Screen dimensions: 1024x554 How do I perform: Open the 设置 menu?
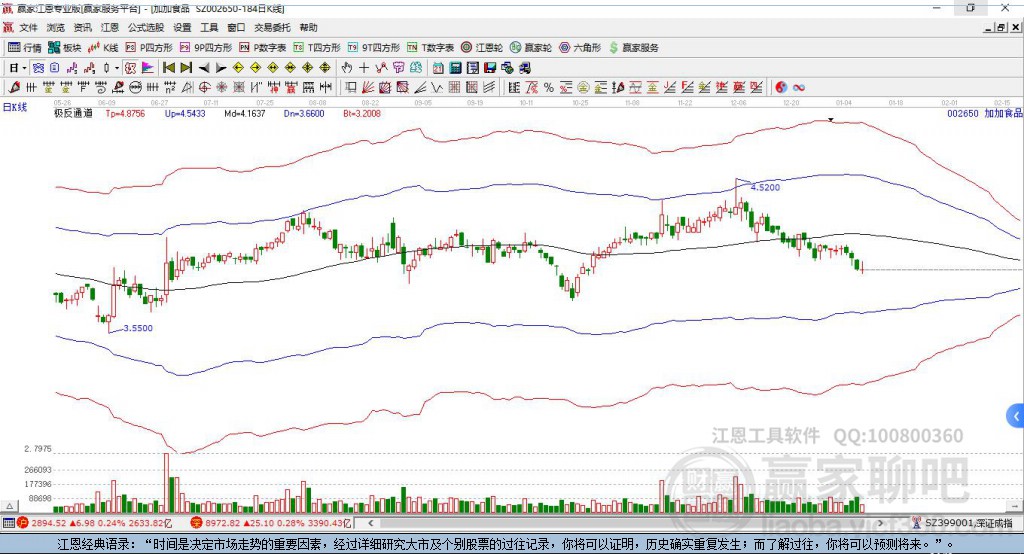[182, 27]
